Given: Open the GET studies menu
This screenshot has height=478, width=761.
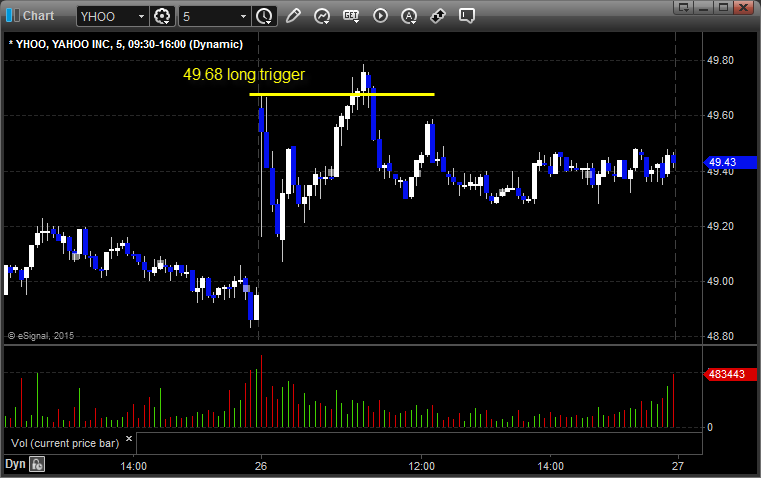Looking at the screenshot, I should click(x=351, y=16).
